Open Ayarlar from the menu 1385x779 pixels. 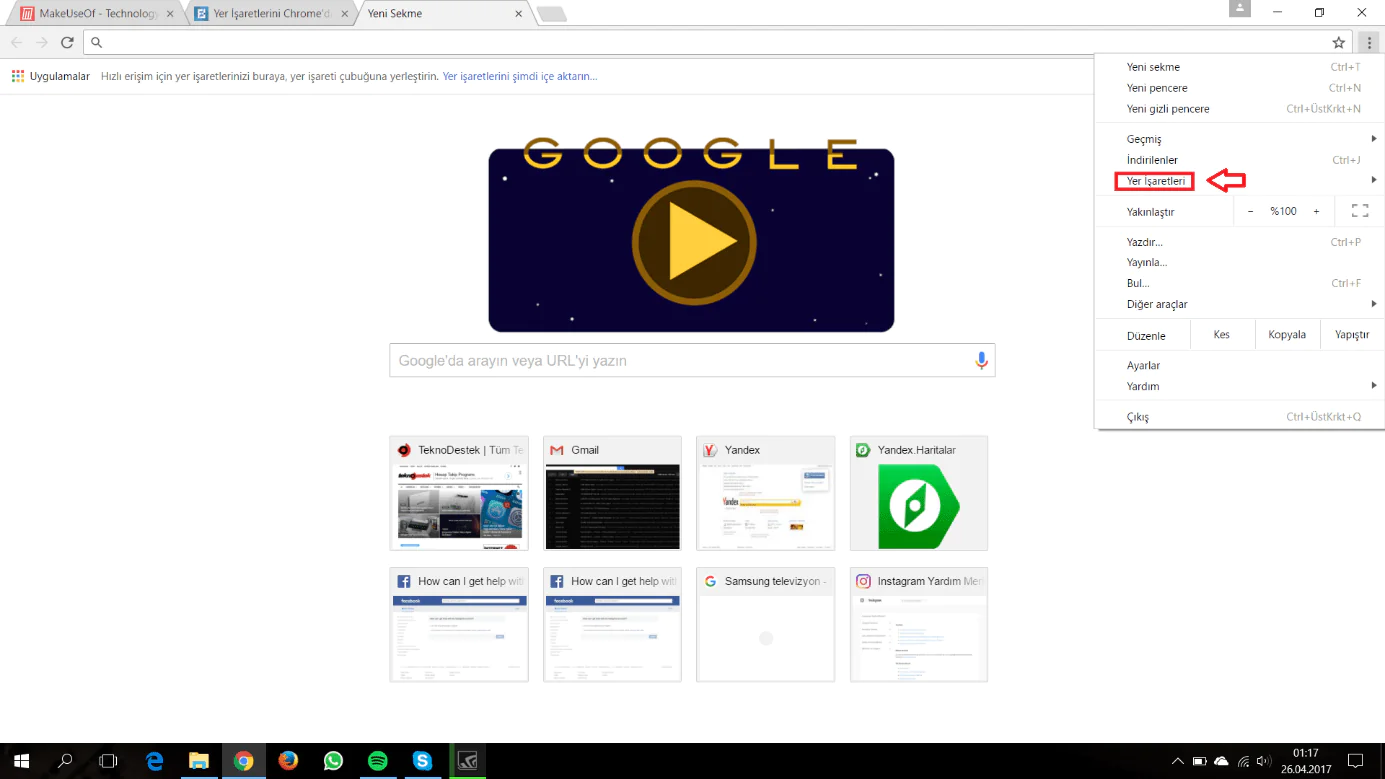click(x=1240, y=366)
